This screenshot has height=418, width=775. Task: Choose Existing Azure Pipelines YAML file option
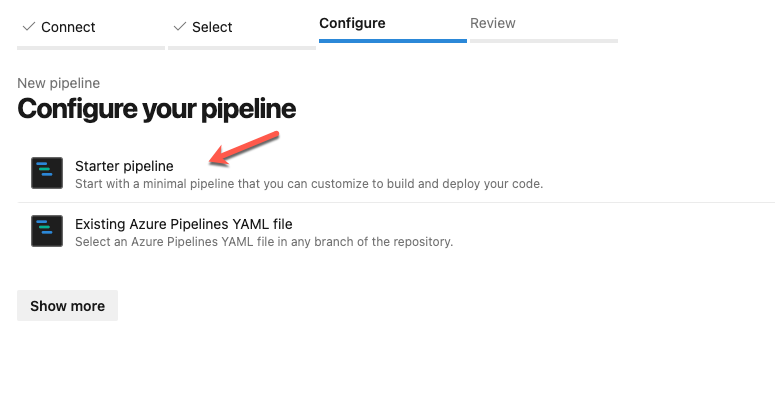(396, 231)
